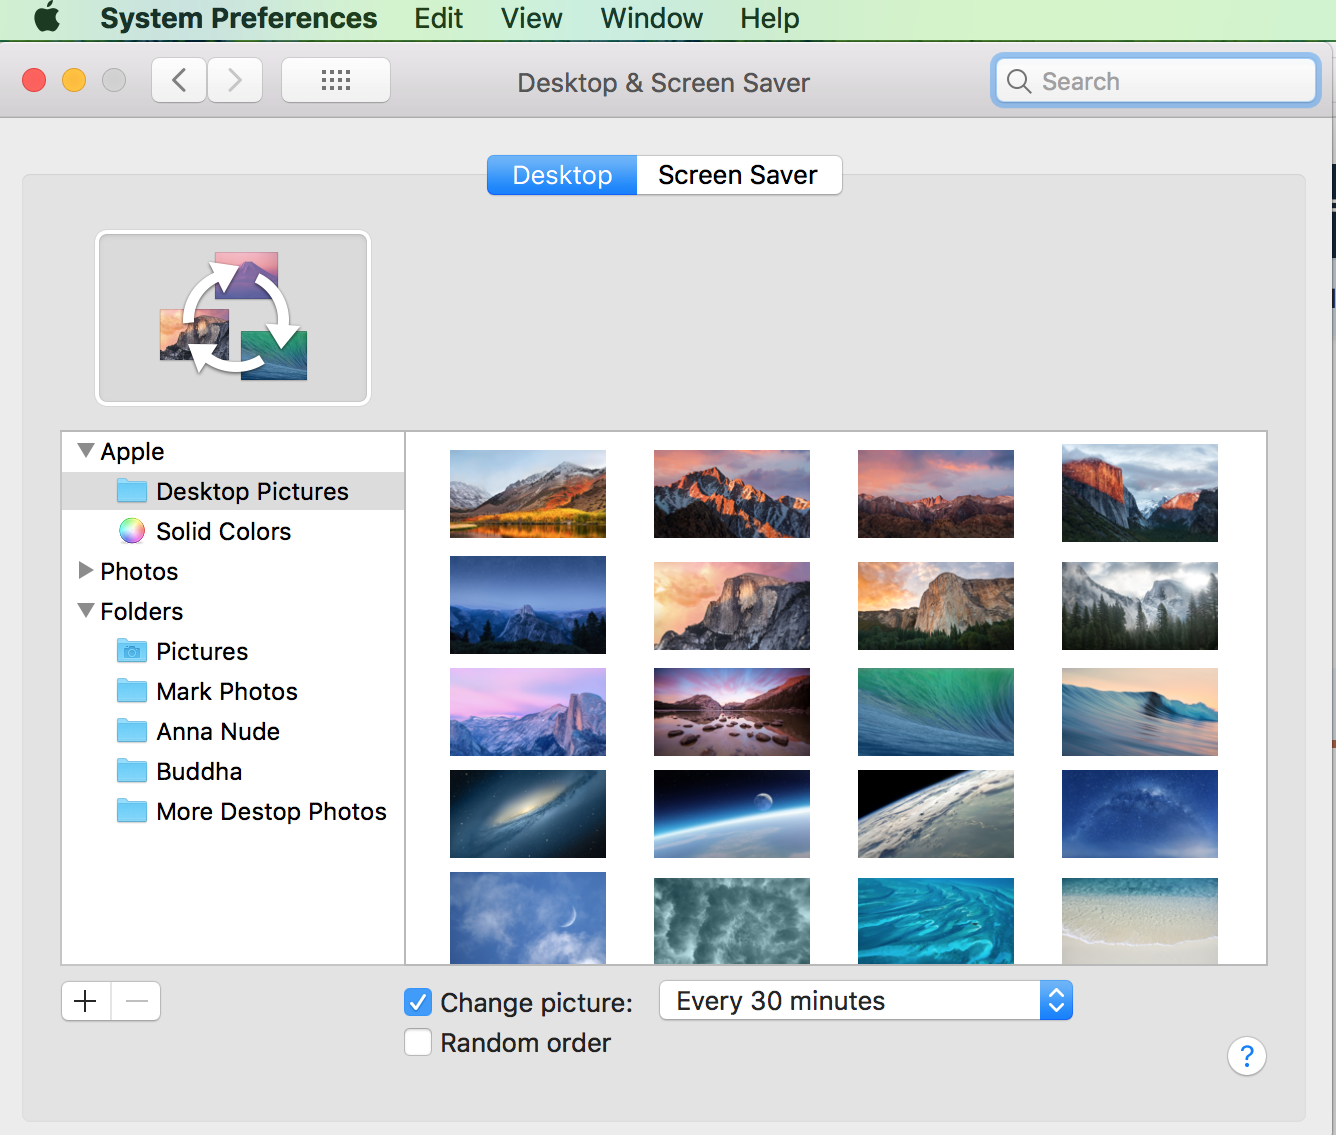The height and width of the screenshot is (1135, 1336).
Task: Choose the blue night Half Dome wallpaper
Action: pos(528,605)
